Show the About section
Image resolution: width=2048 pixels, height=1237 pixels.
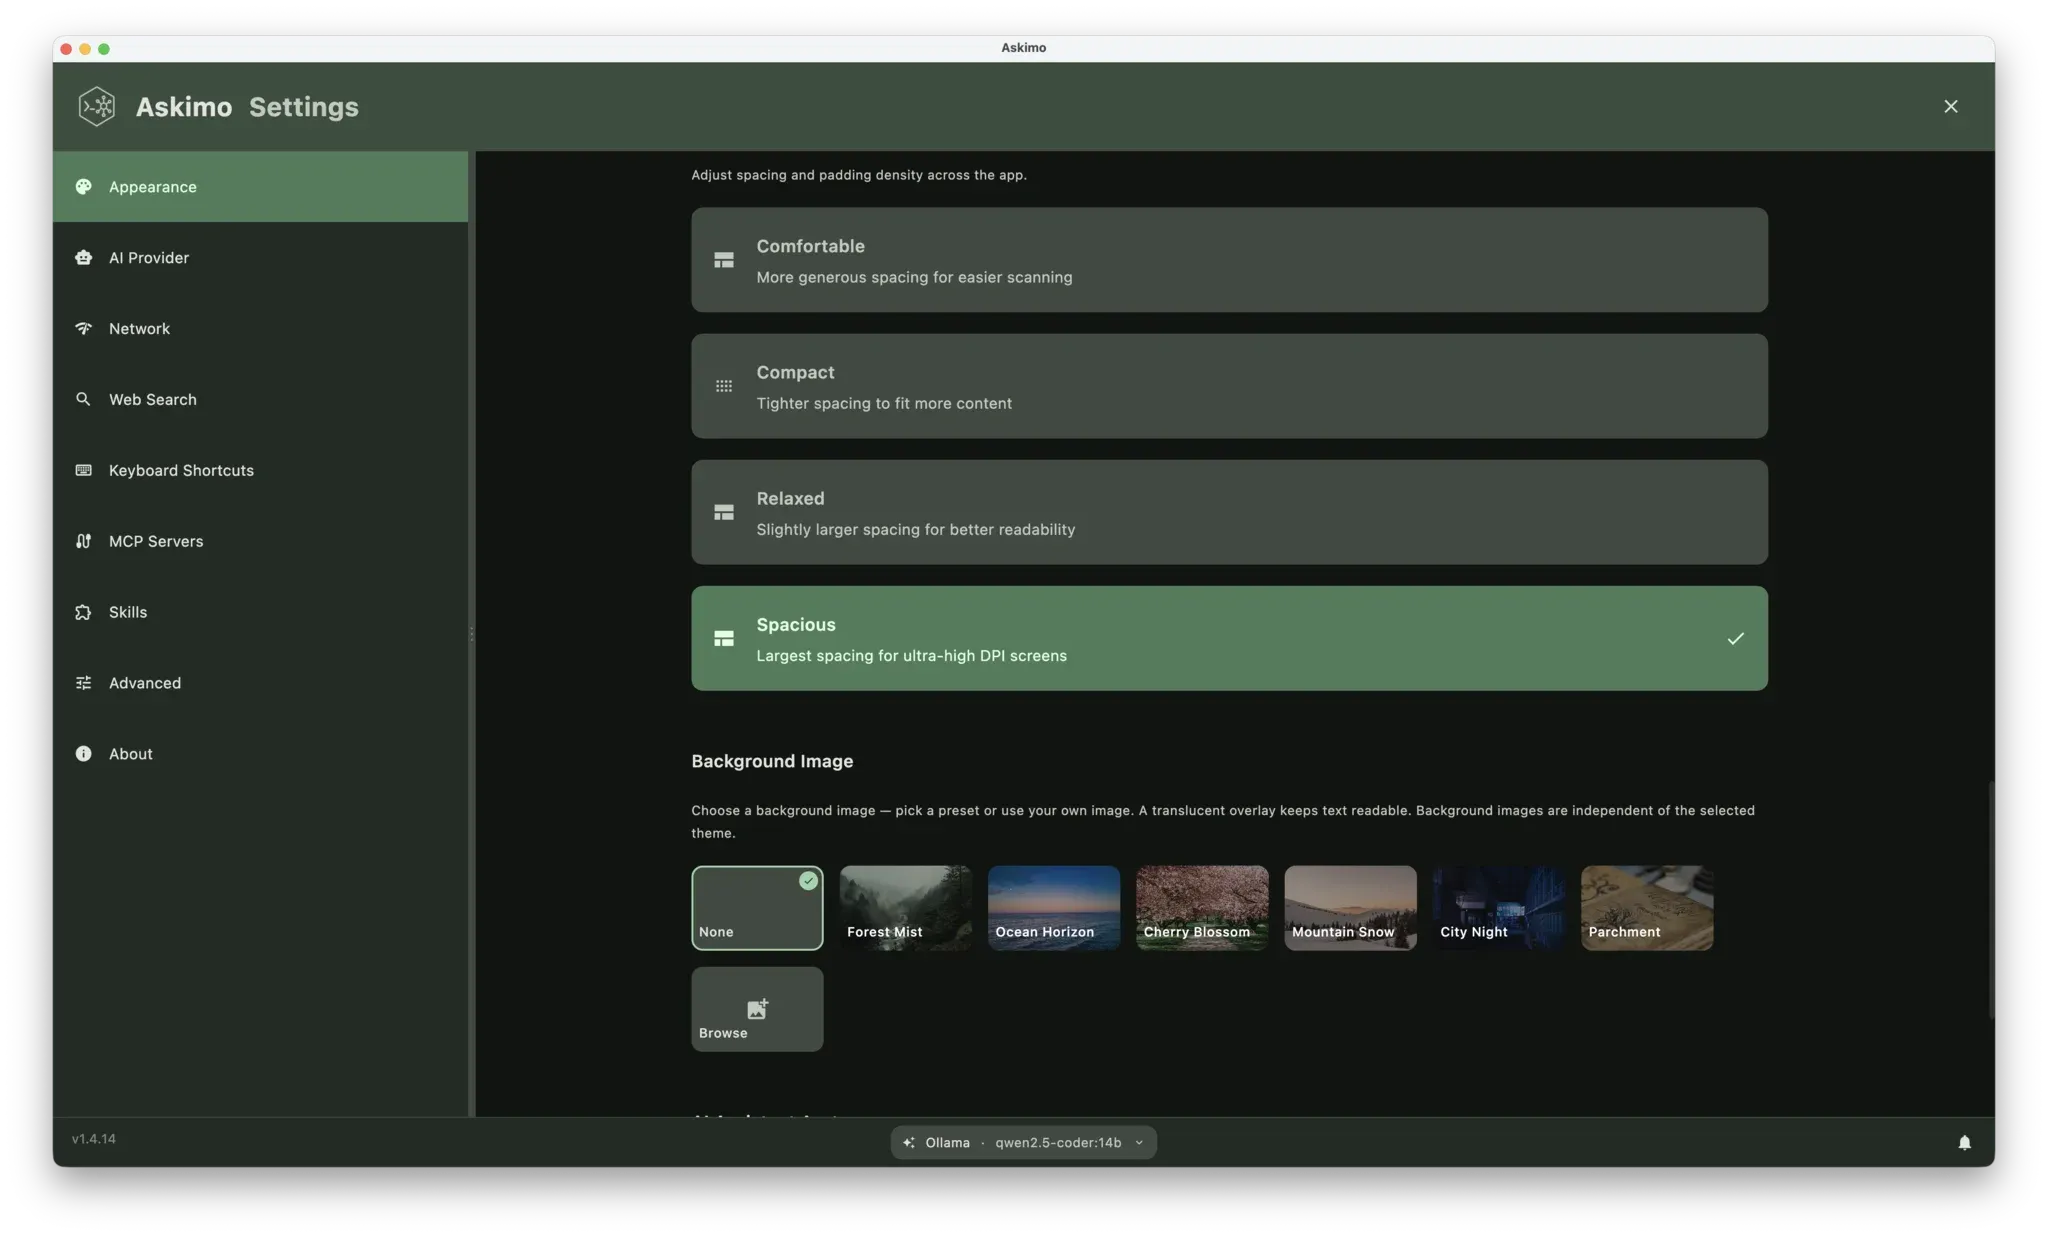pyautogui.click(x=260, y=755)
